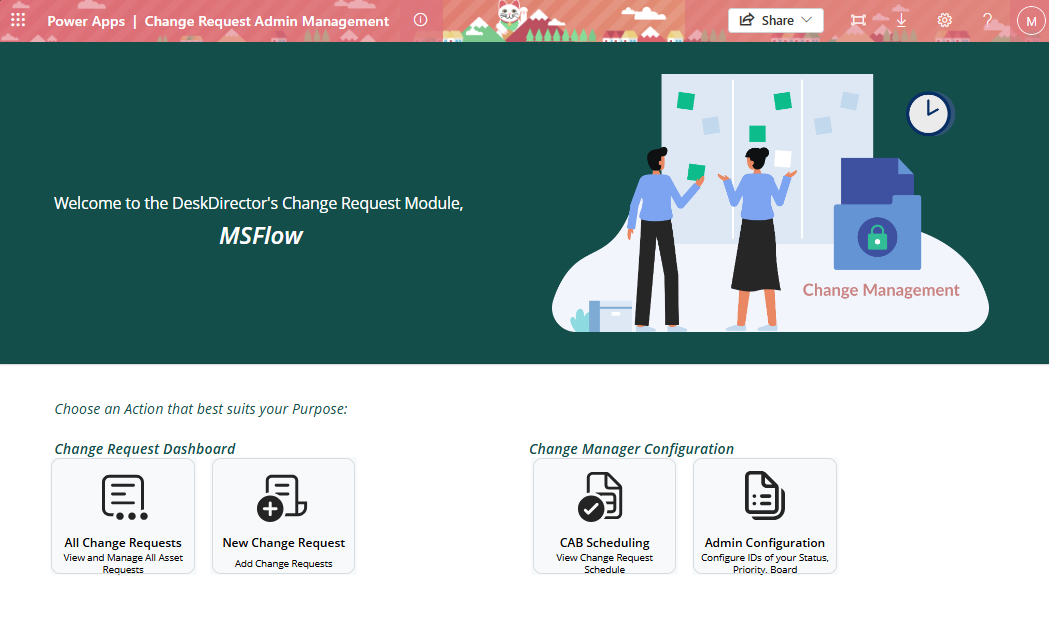Open the All Change Requests card label

pos(123,543)
